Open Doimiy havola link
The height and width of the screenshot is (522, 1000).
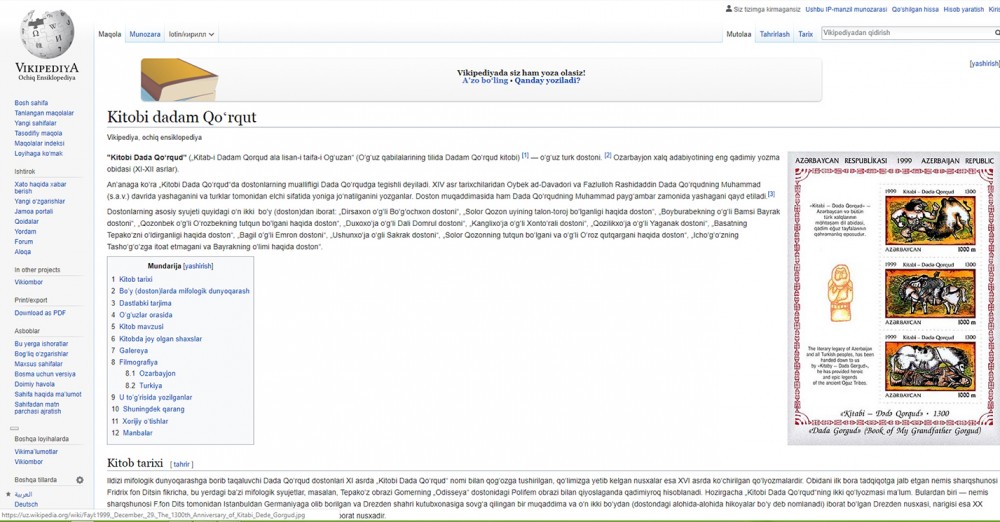[34, 385]
